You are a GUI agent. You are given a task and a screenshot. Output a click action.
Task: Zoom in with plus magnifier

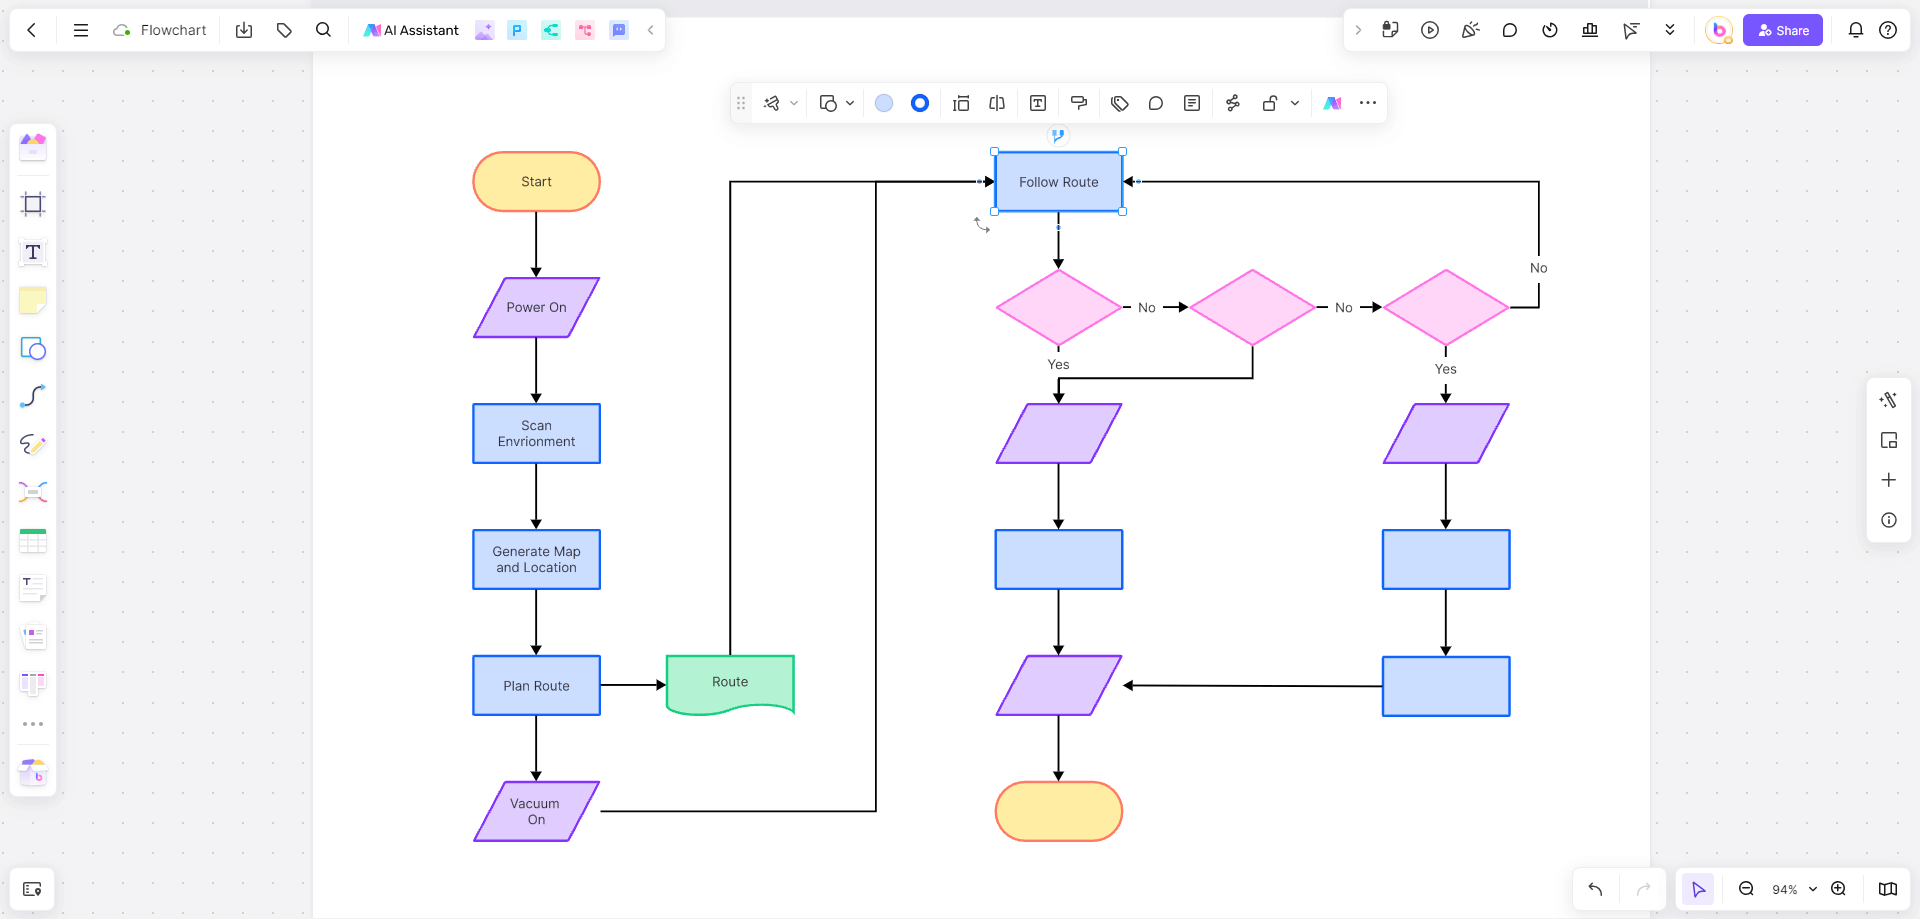click(1838, 889)
